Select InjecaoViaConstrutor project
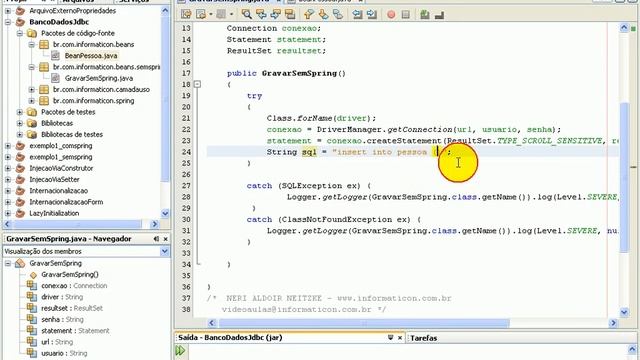The image size is (640, 360). click(x=61, y=168)
